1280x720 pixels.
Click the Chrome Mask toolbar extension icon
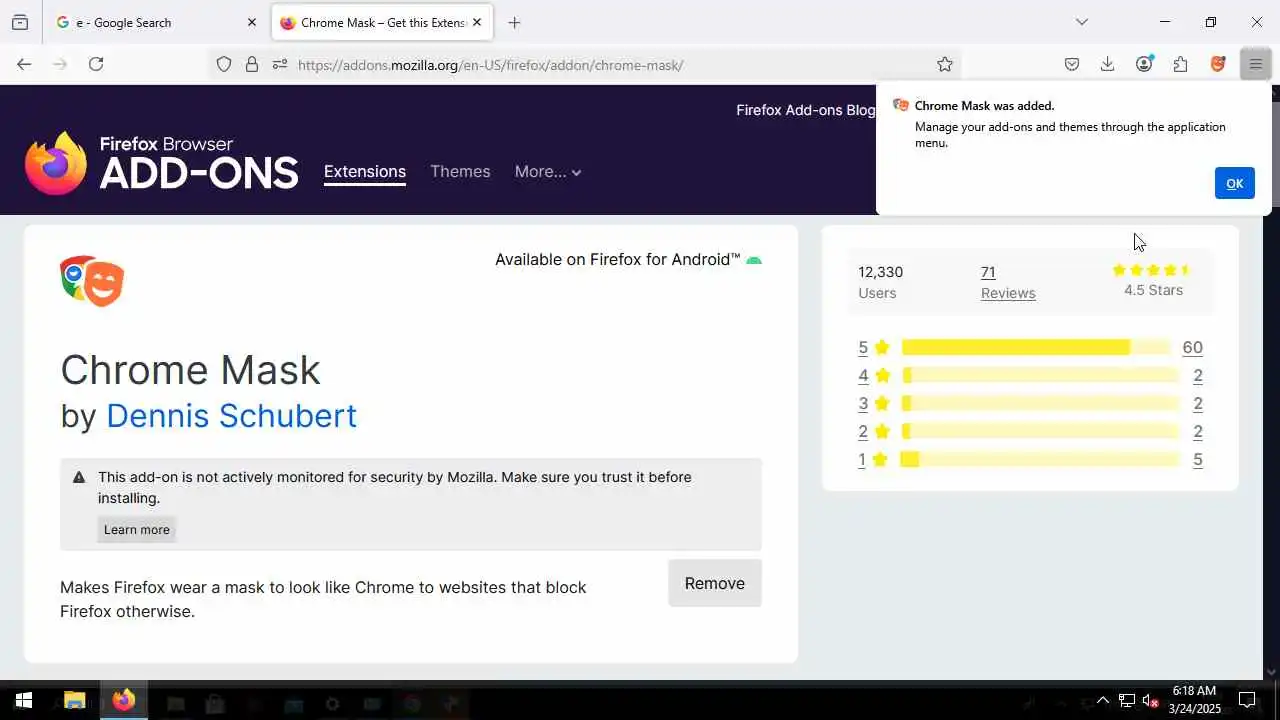[1218, 64]
